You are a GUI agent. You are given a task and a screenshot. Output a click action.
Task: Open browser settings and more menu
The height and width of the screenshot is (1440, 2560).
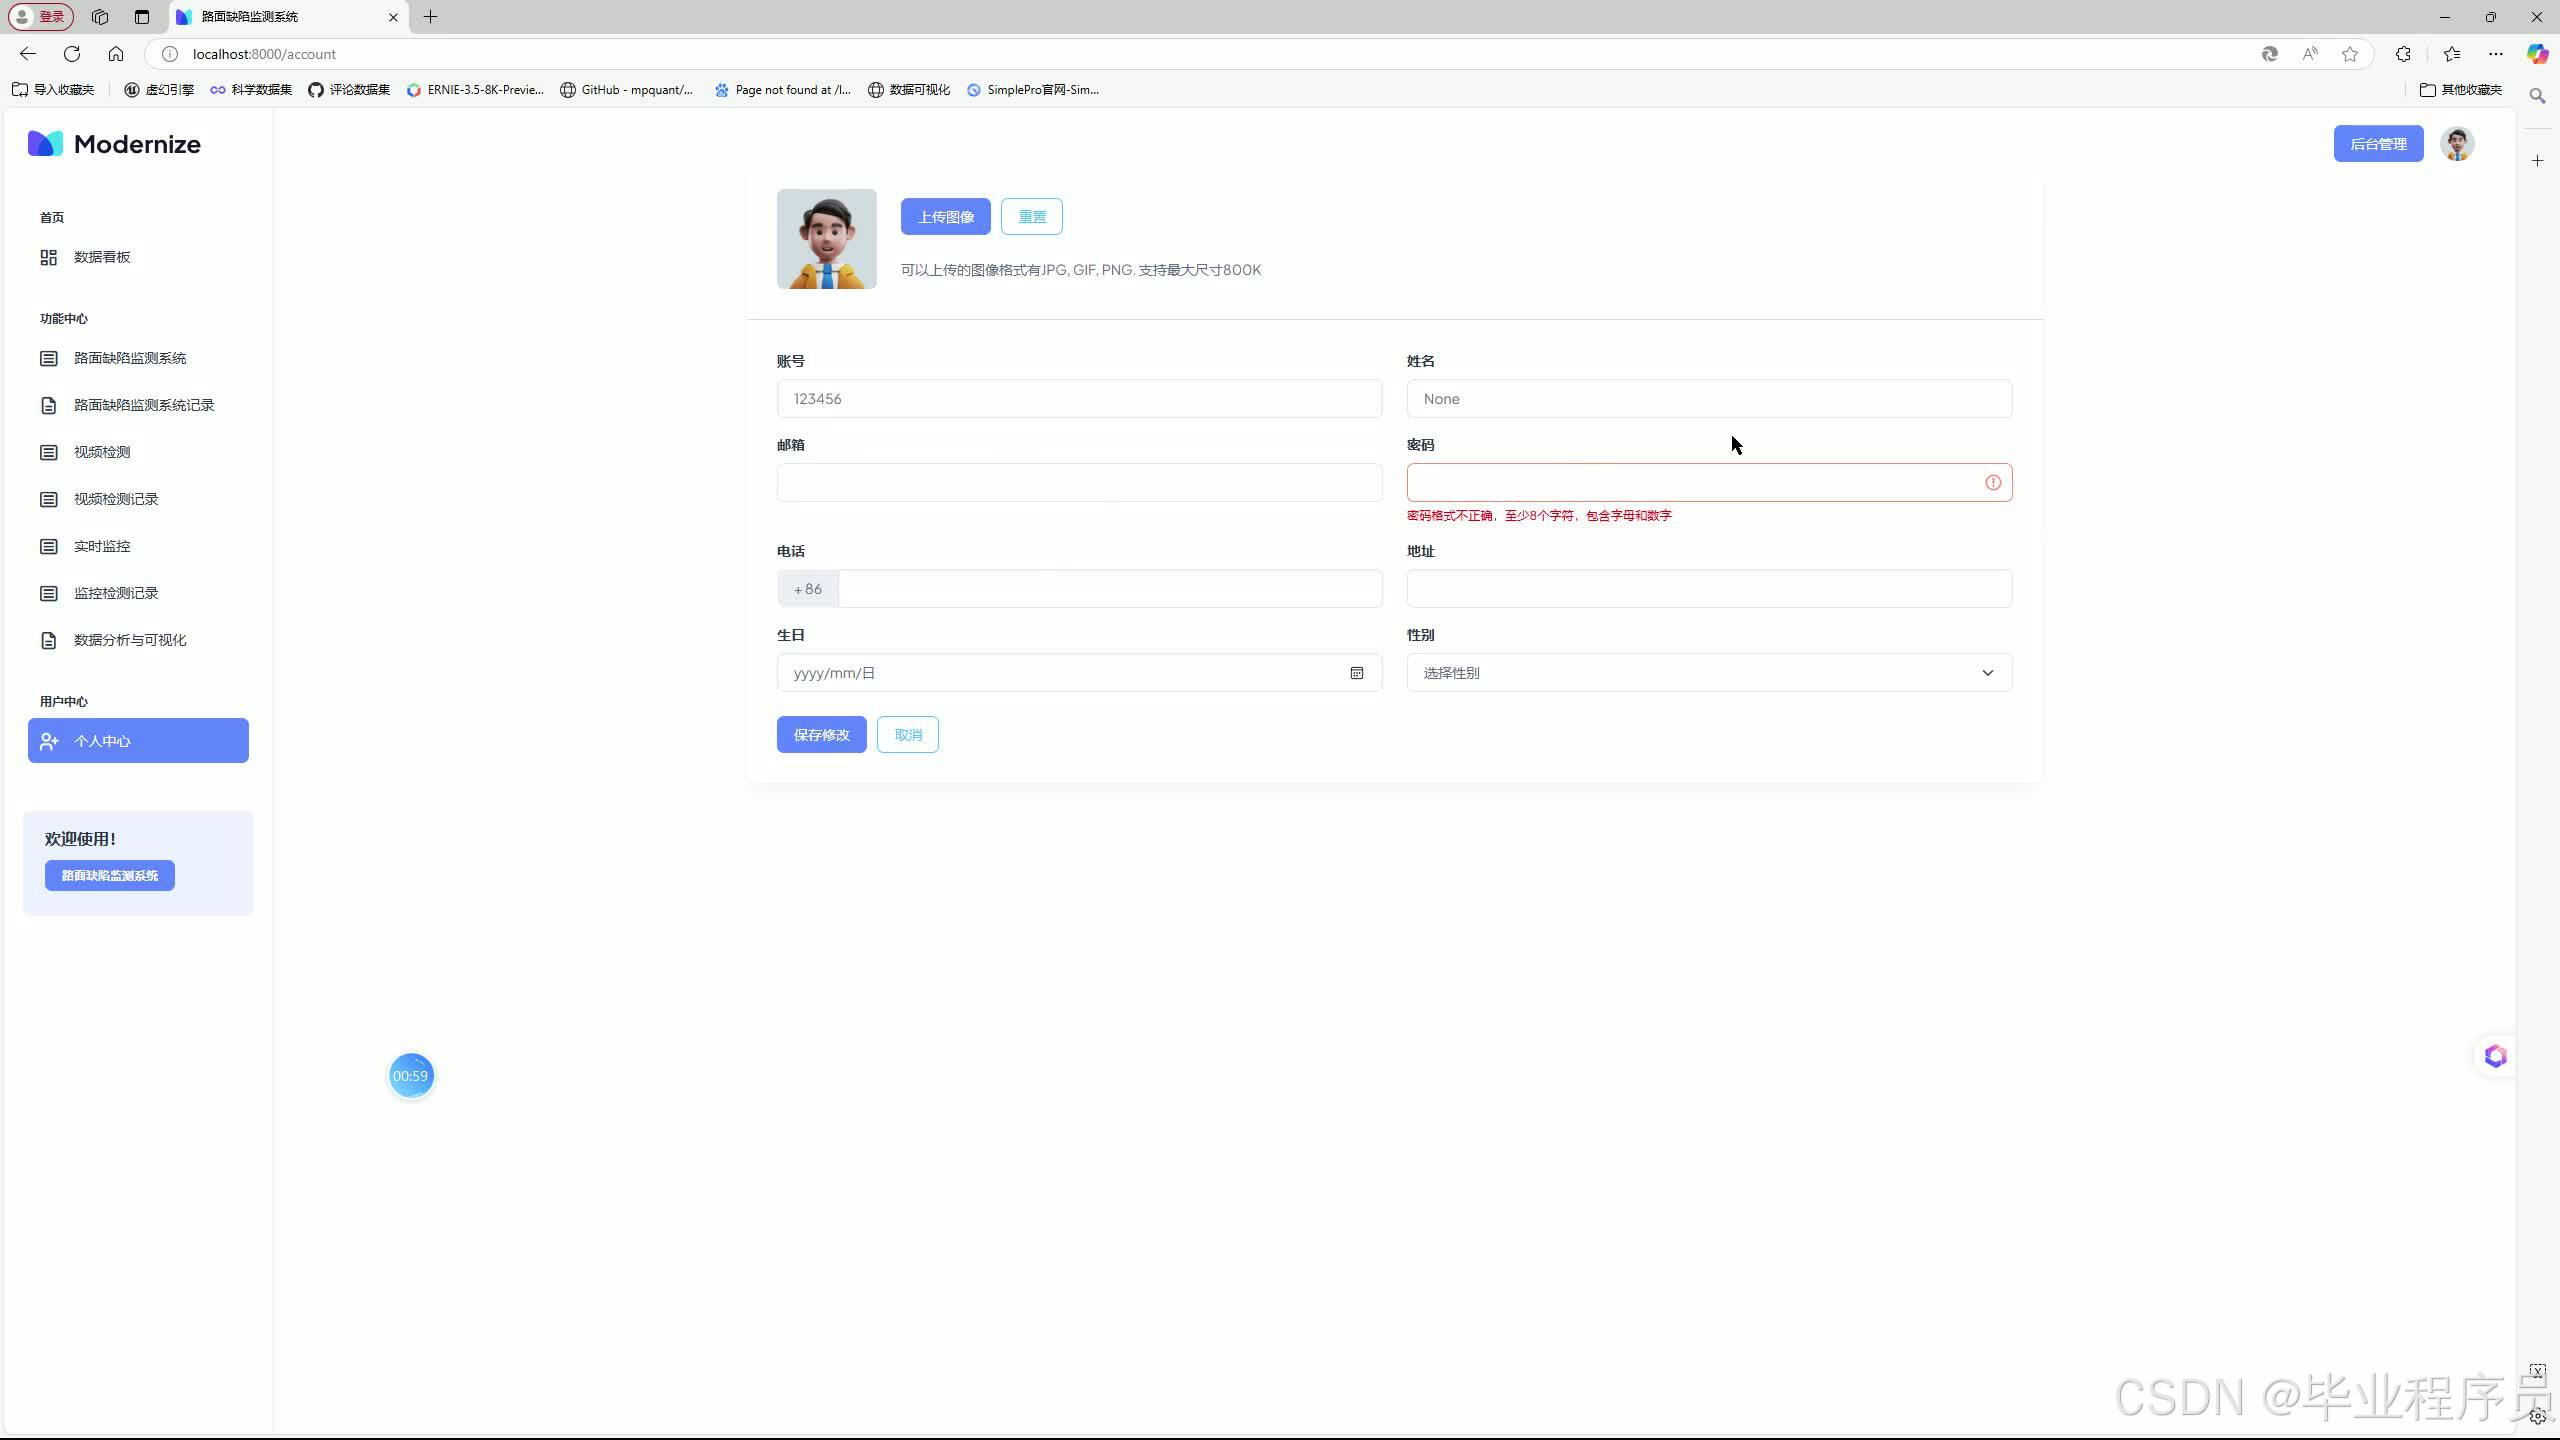(x=2495, y=54)
